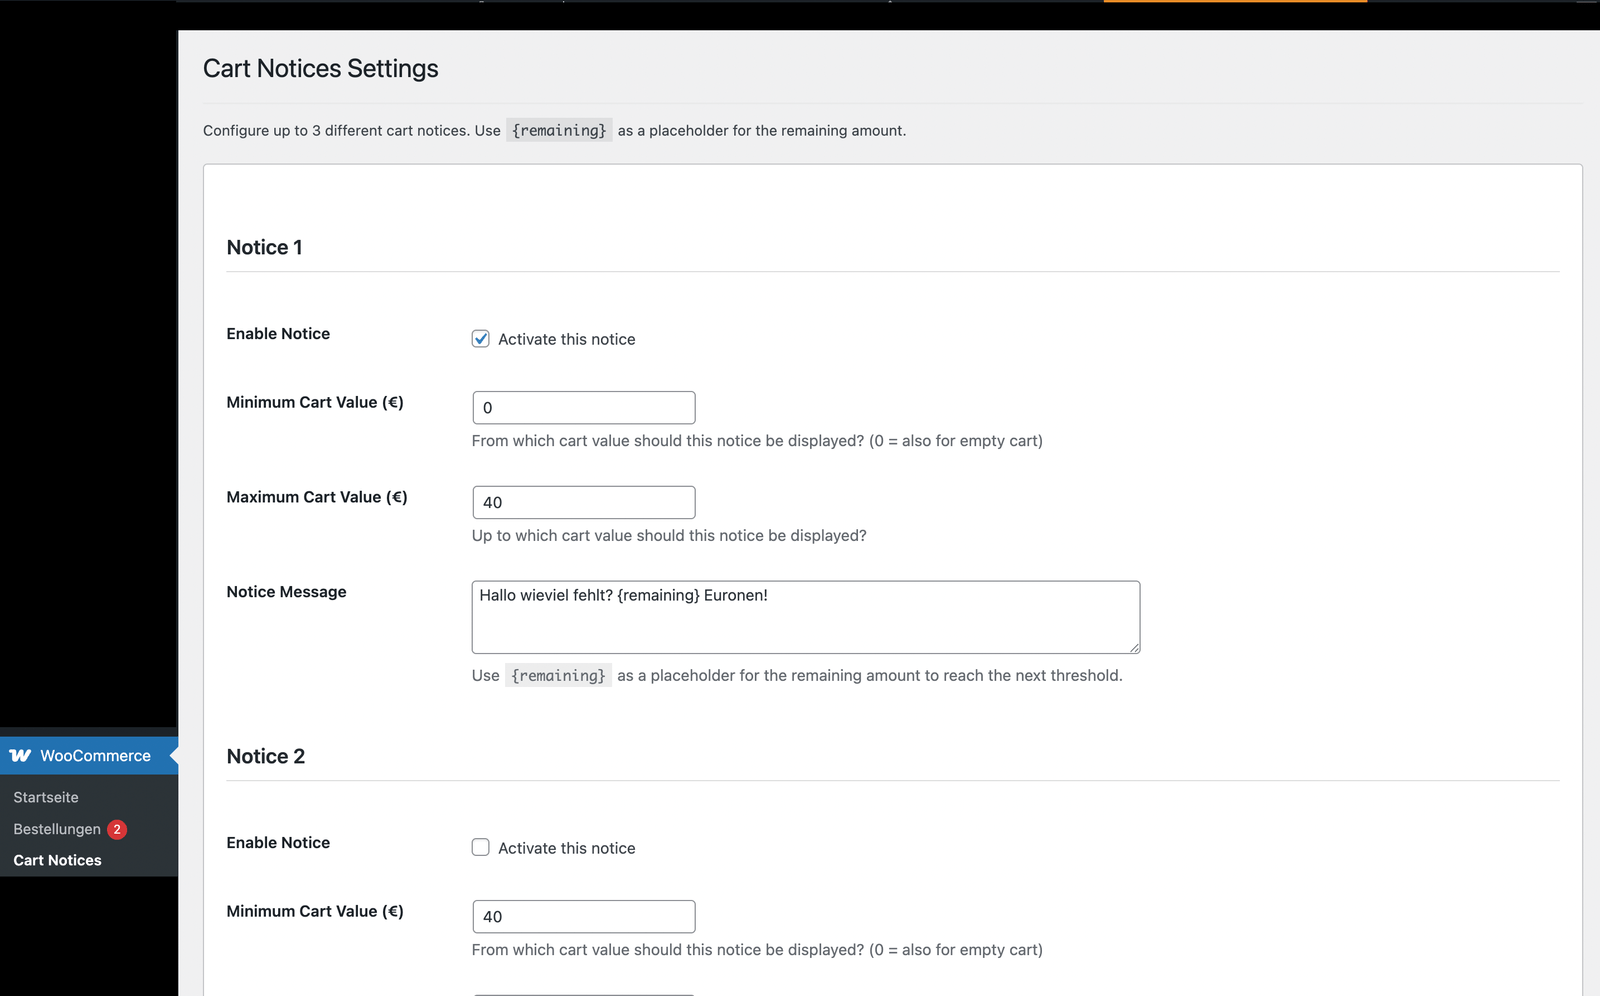Click the 'Notice Message' label
This screenshot has height=996, width=1600.
tap(286, 592)
